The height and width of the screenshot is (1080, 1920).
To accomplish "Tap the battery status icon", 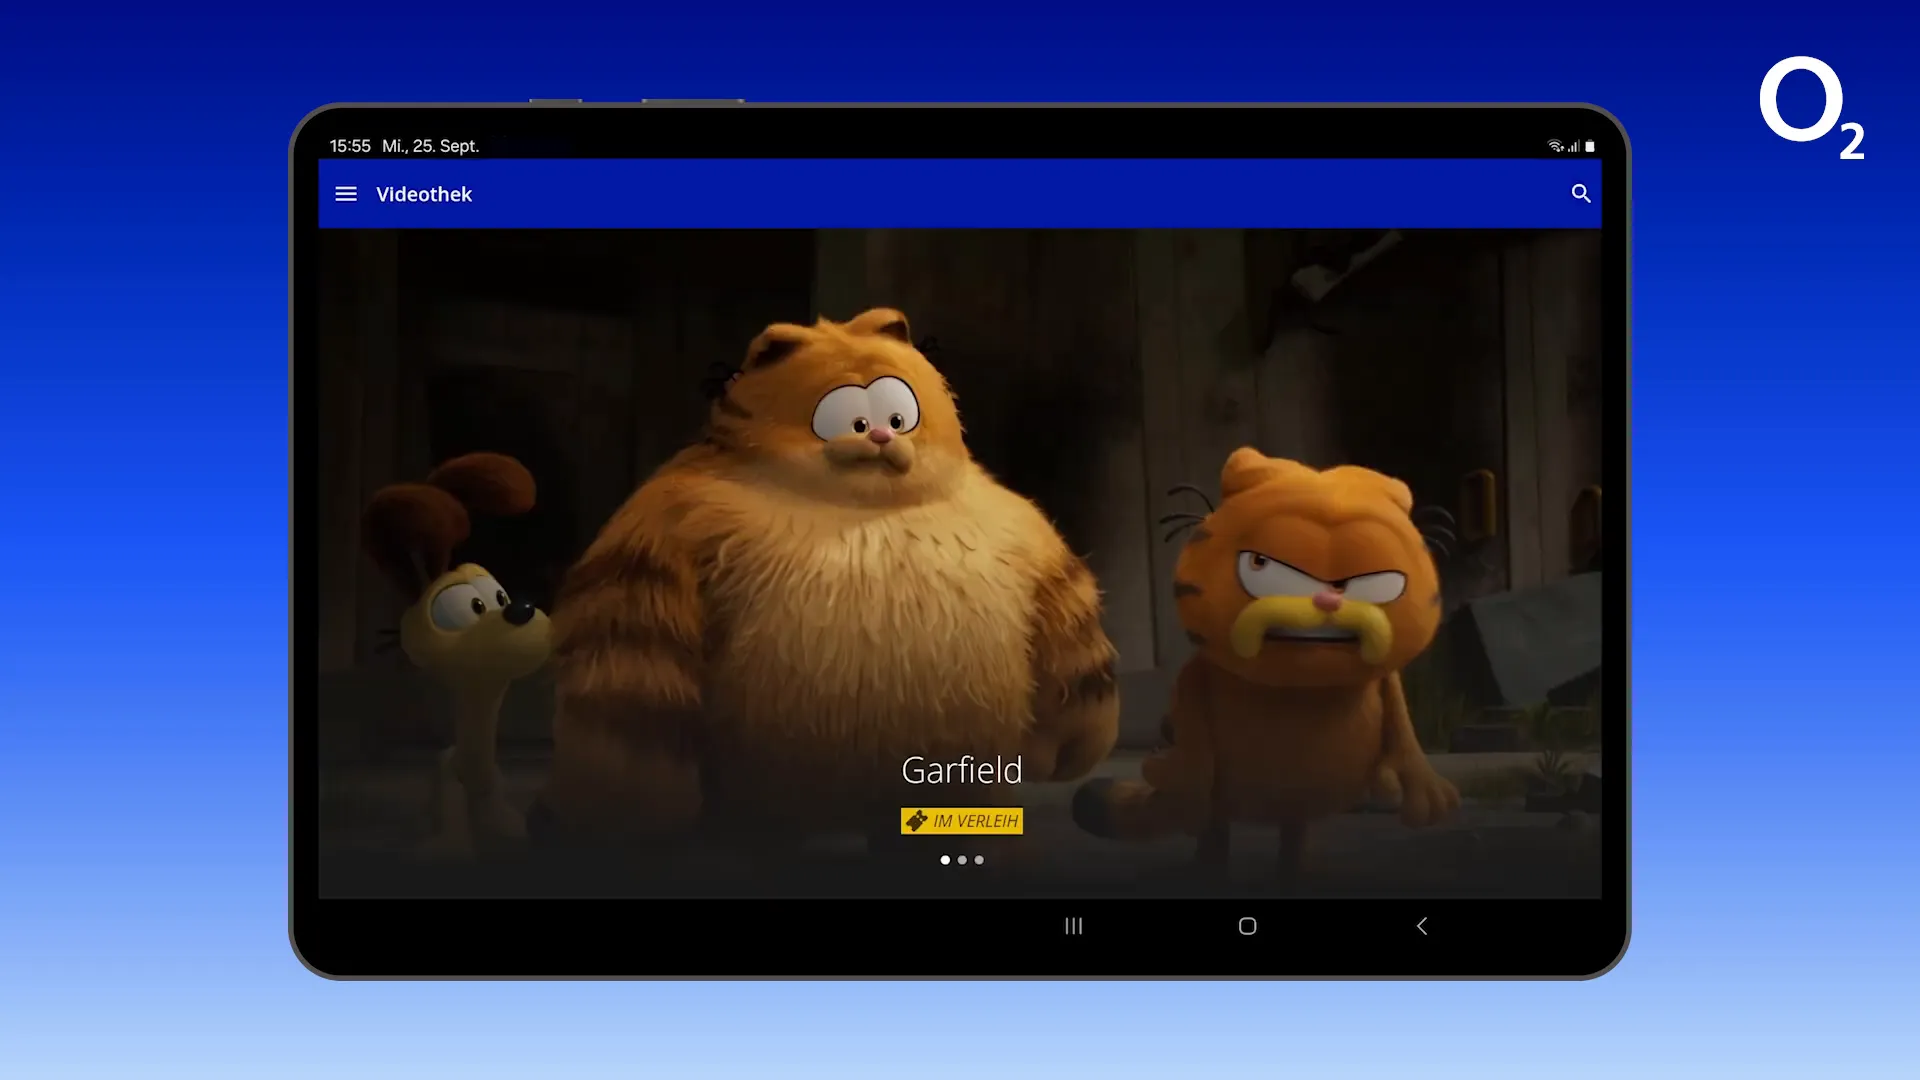I will 1590,146.
